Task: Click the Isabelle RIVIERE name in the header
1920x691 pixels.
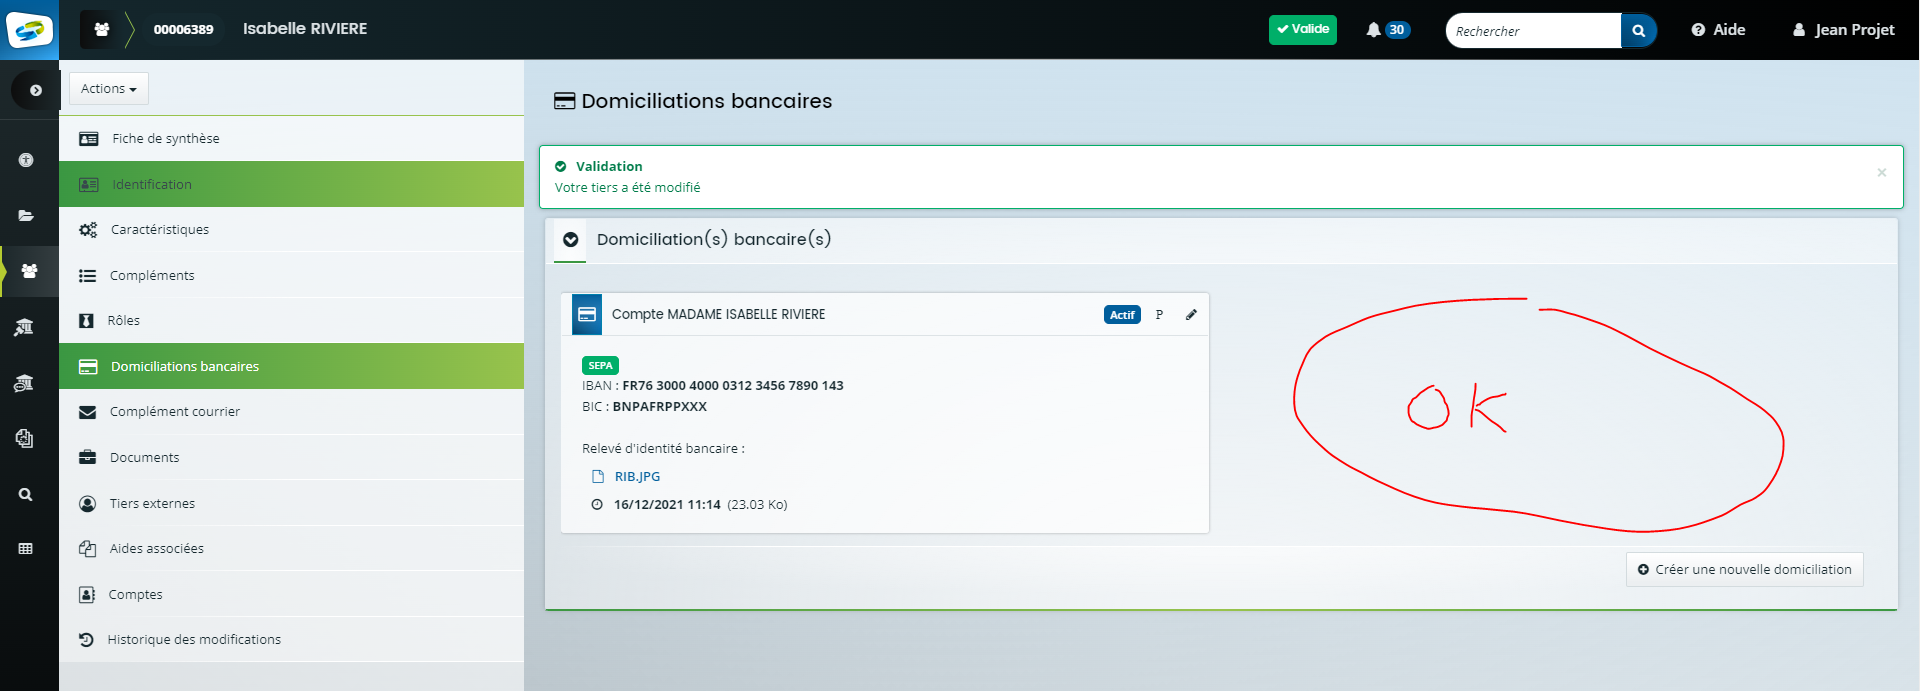Action: 305,29
